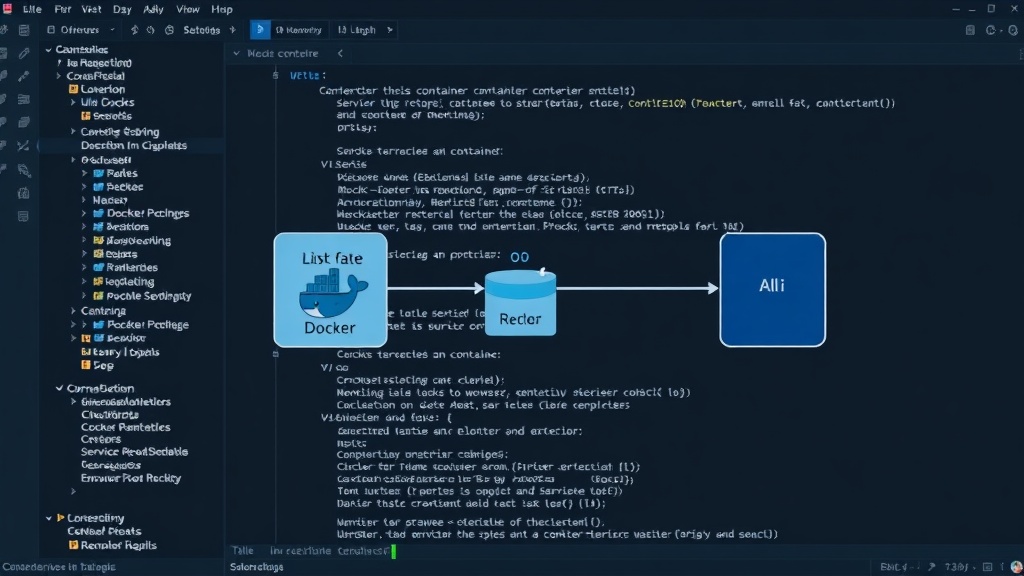
Task: Expand the Oroclarsell tree node
Action: (73, 160)
